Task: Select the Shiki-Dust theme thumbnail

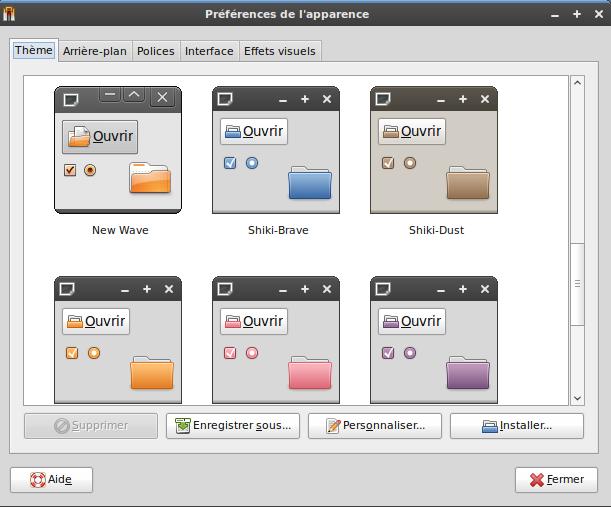Action: click(x=434, y=150)
